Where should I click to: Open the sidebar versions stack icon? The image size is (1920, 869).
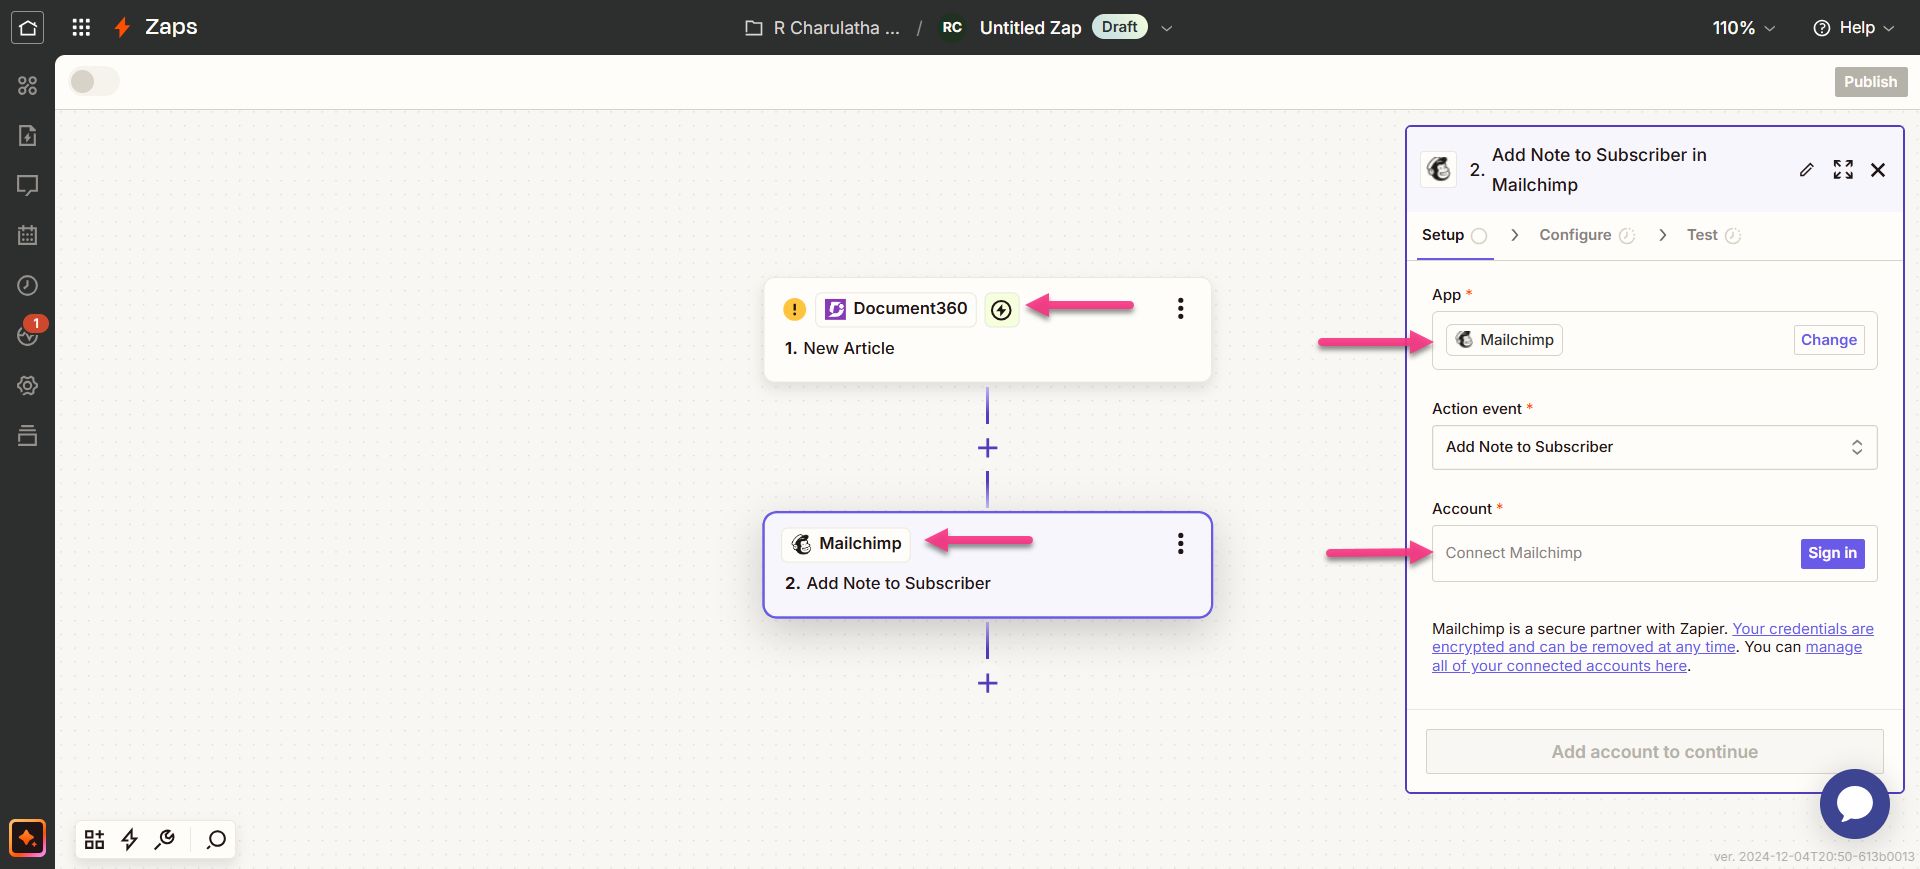[x=27, y=435]
